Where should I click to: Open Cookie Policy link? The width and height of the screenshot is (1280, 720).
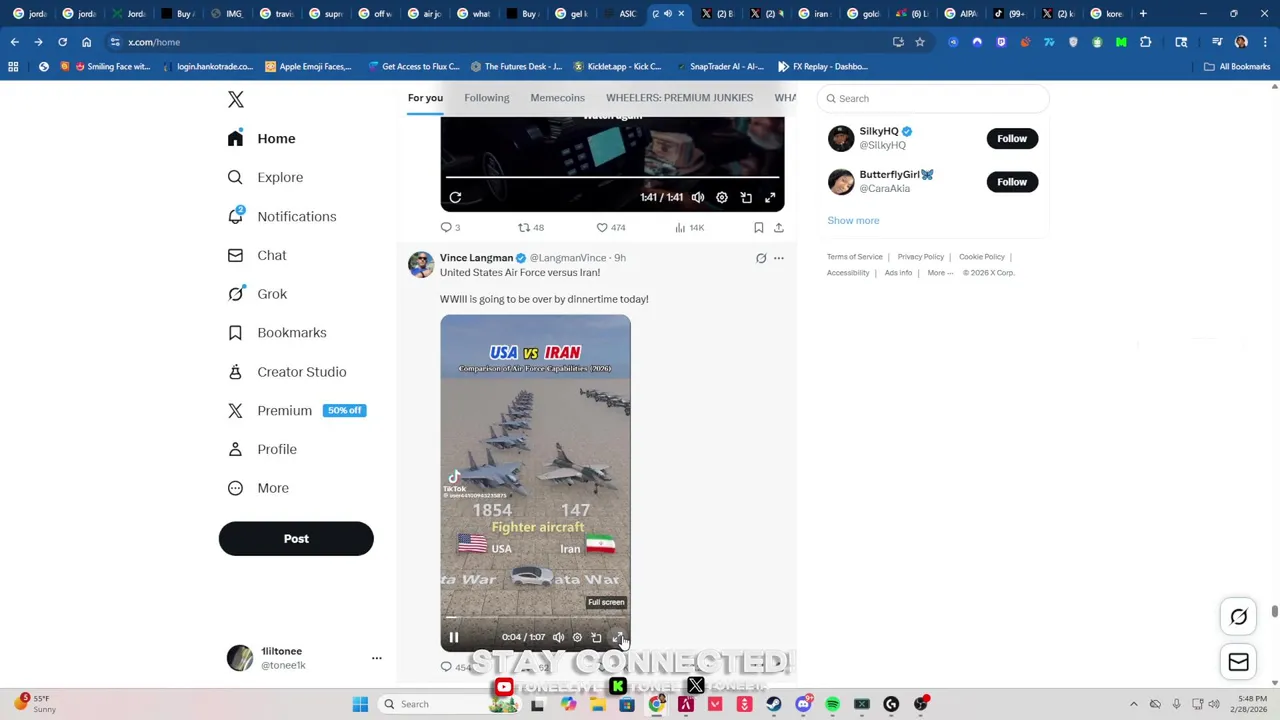point(982,257)
